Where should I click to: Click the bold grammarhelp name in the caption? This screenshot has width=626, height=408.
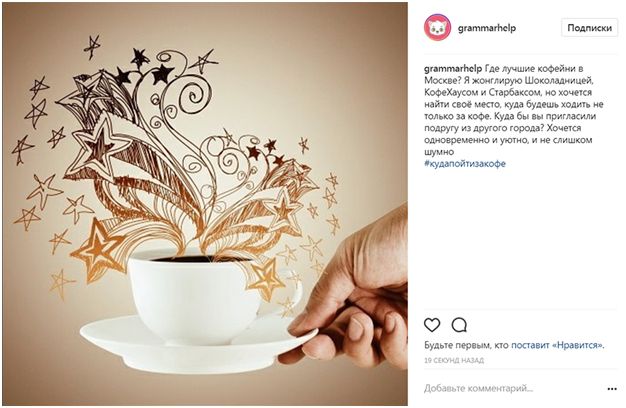(x=453, y=69)
